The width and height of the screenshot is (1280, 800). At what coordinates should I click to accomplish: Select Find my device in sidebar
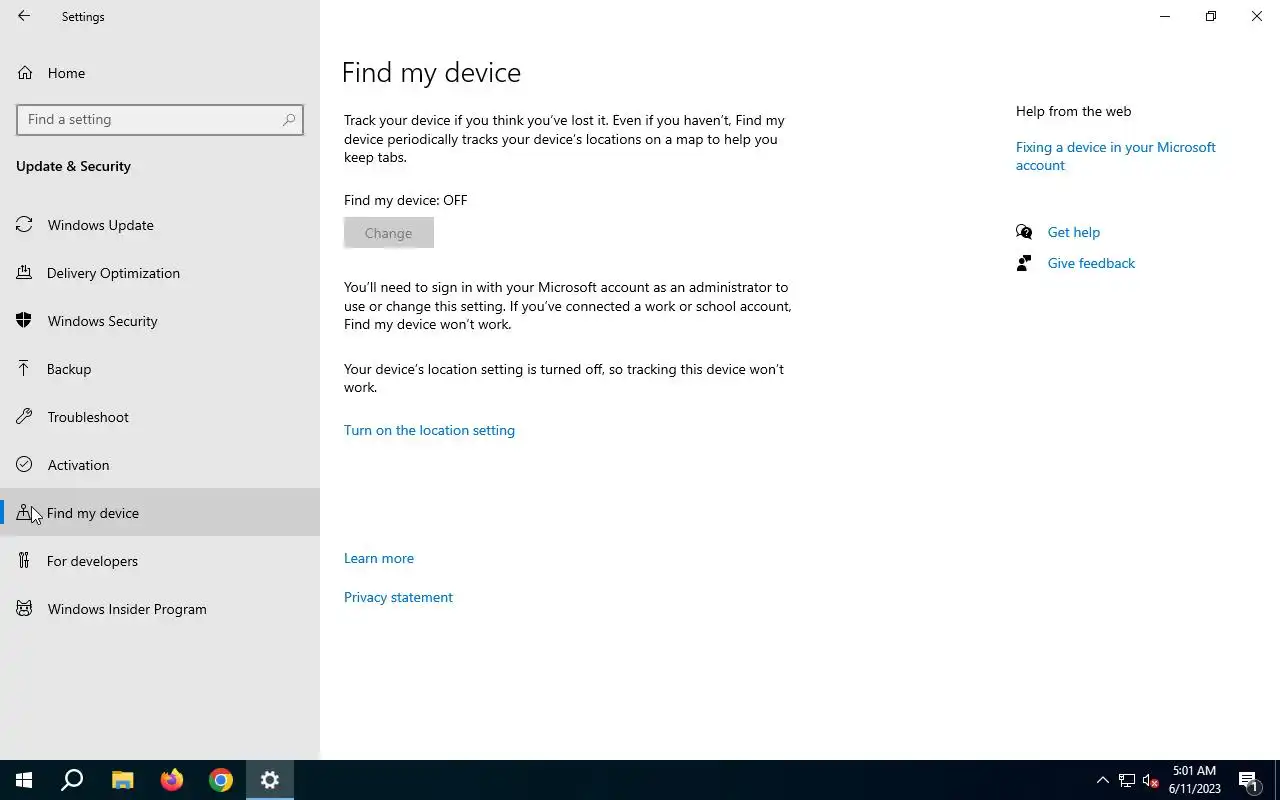(x=160, y=513)
